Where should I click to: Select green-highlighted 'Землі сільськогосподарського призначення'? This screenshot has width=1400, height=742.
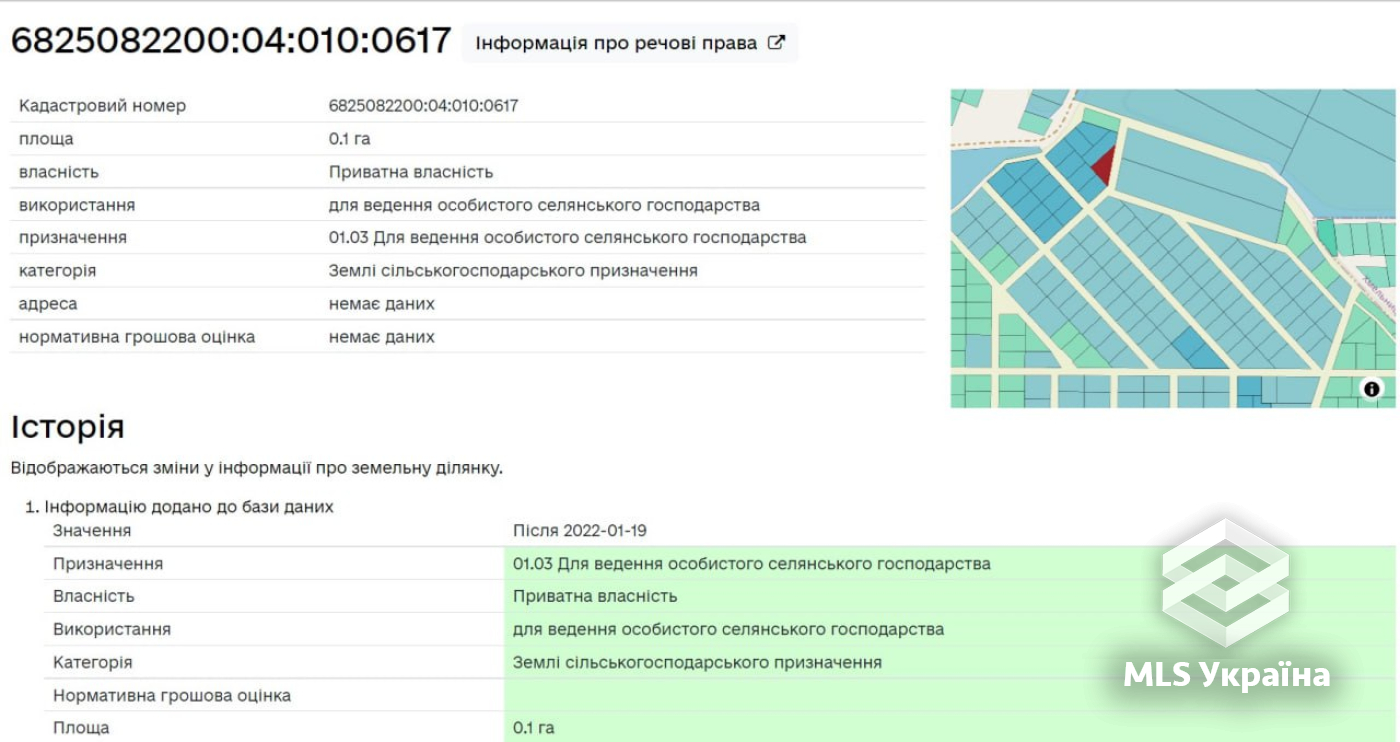[x=697, y=662]
